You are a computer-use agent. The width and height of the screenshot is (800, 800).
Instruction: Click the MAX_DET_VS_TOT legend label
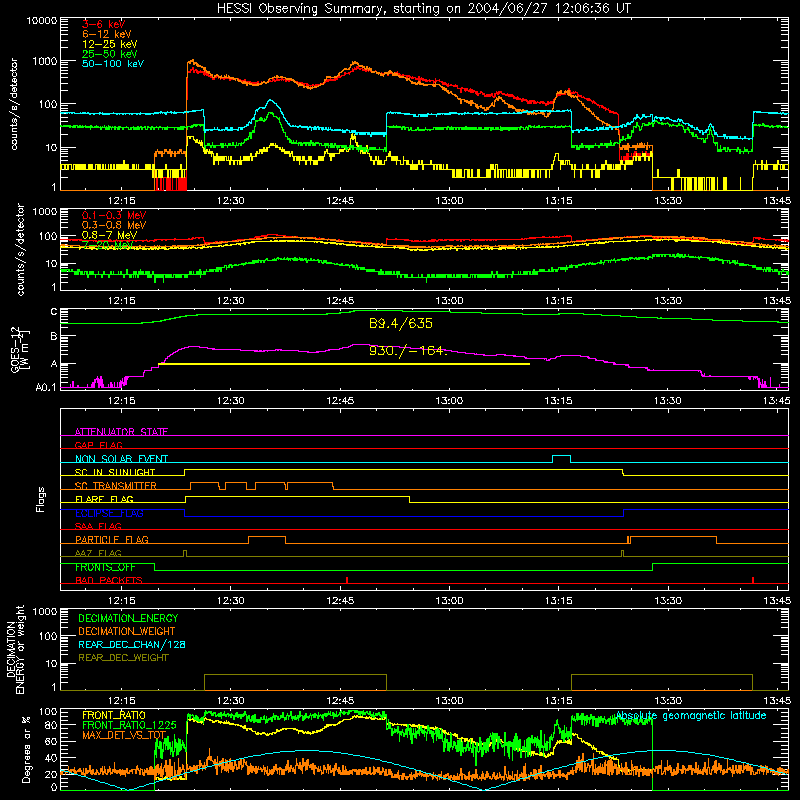tap(124, 735)
